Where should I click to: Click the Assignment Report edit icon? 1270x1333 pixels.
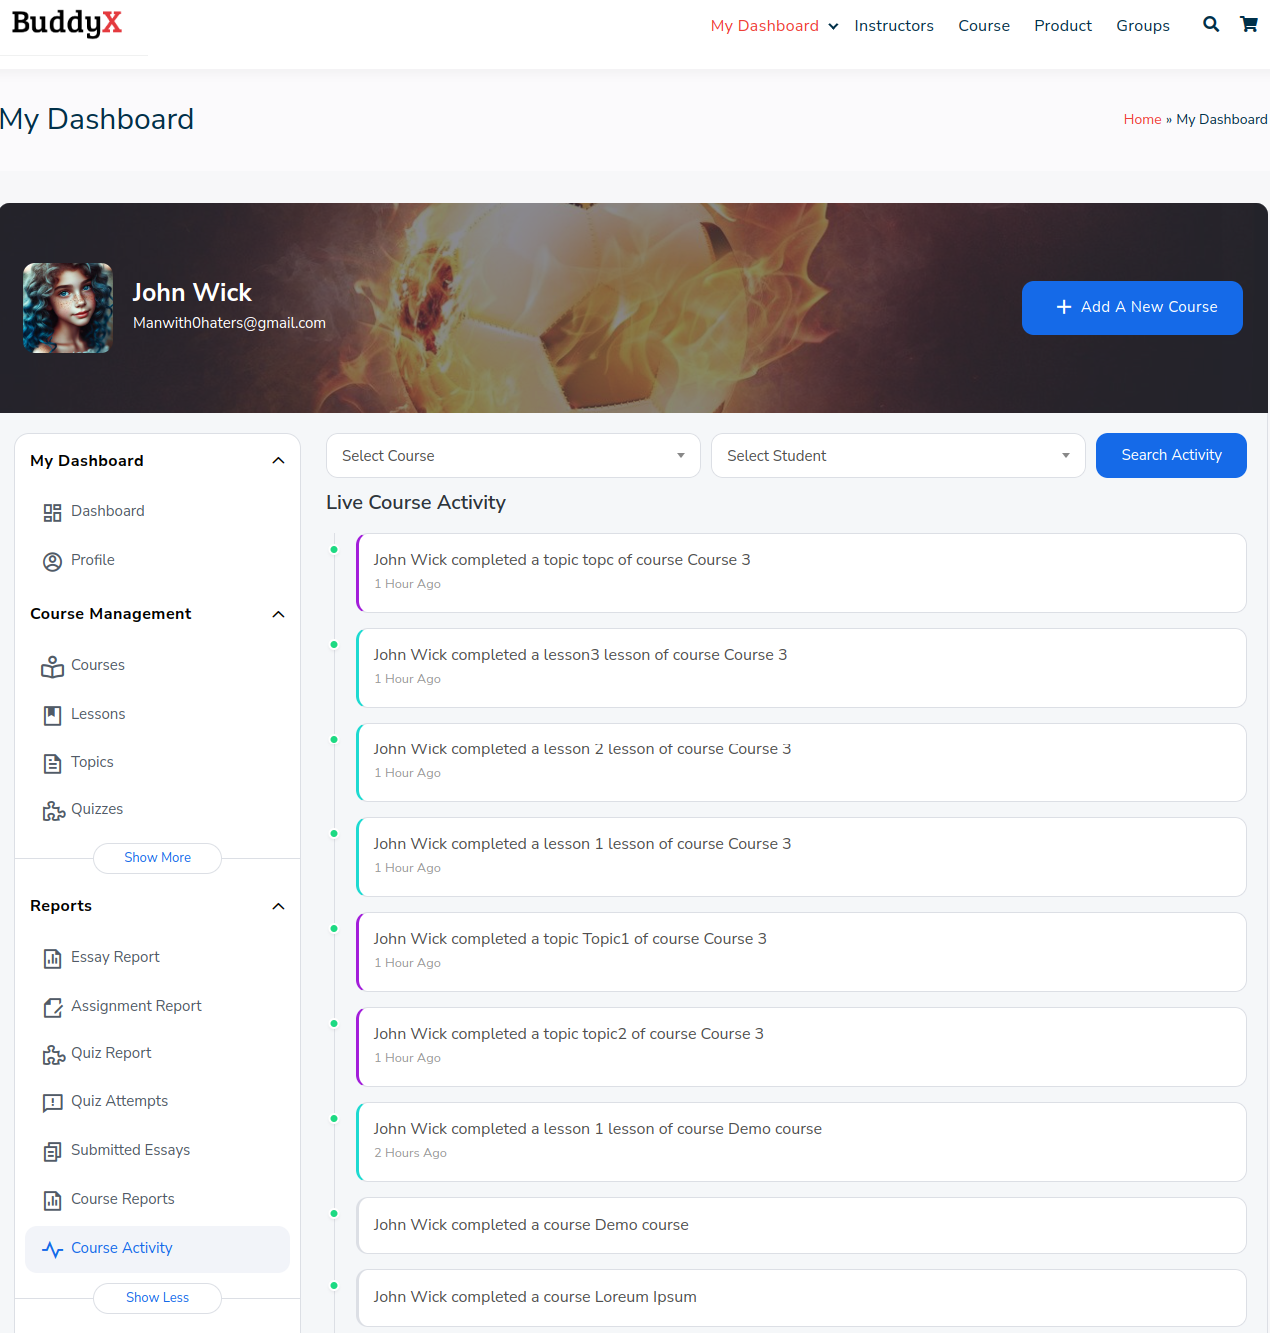52,1008
